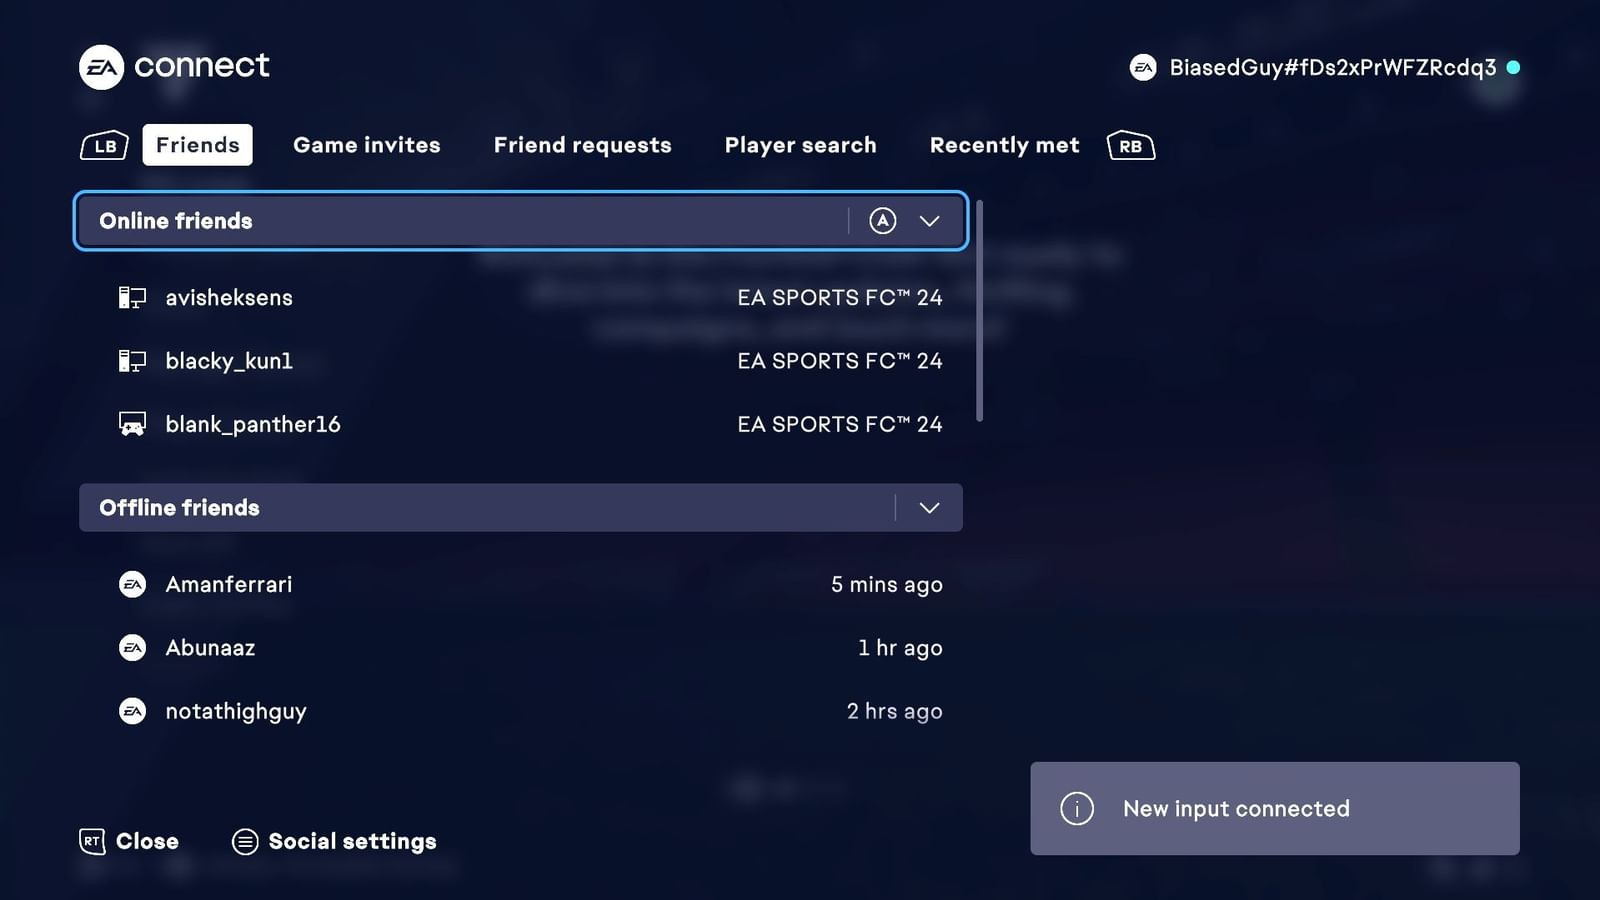Click the EA logo in the top left
The width and height of the screenshot is (1600, 900).
click(x=100, y=66)
